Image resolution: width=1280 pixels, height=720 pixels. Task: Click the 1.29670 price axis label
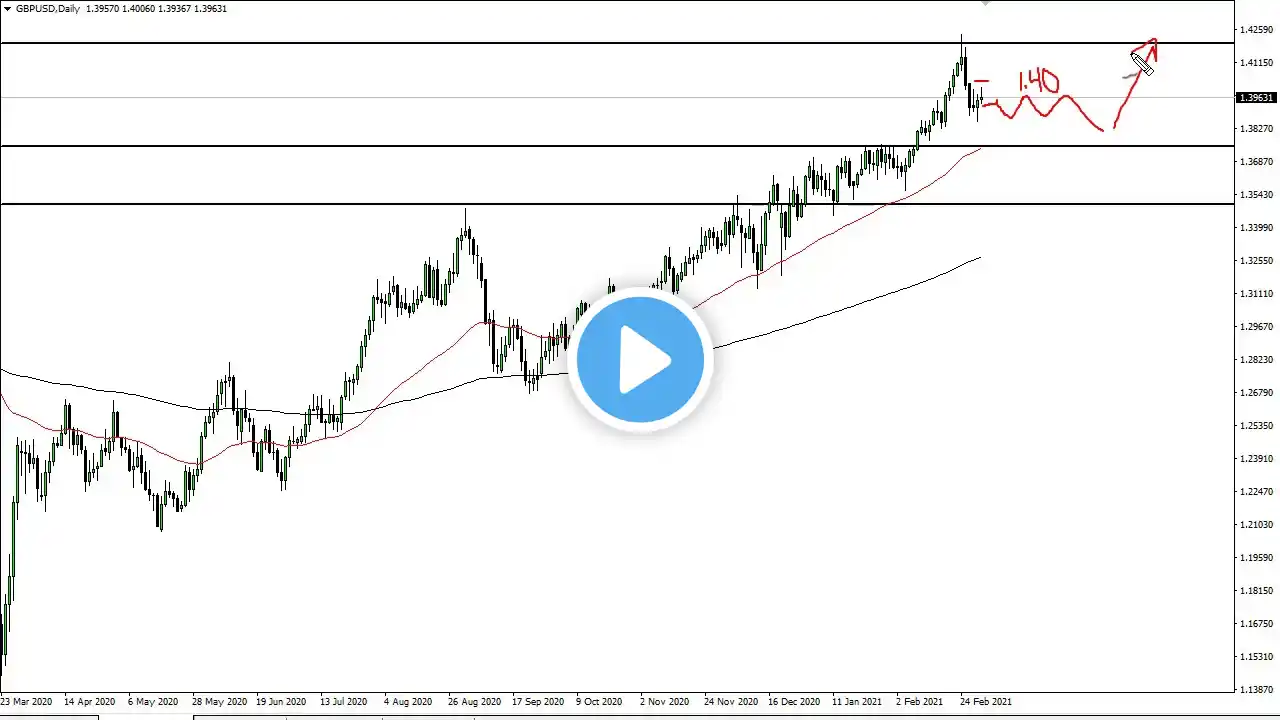pyautogui.click(x=1257, y=327)
